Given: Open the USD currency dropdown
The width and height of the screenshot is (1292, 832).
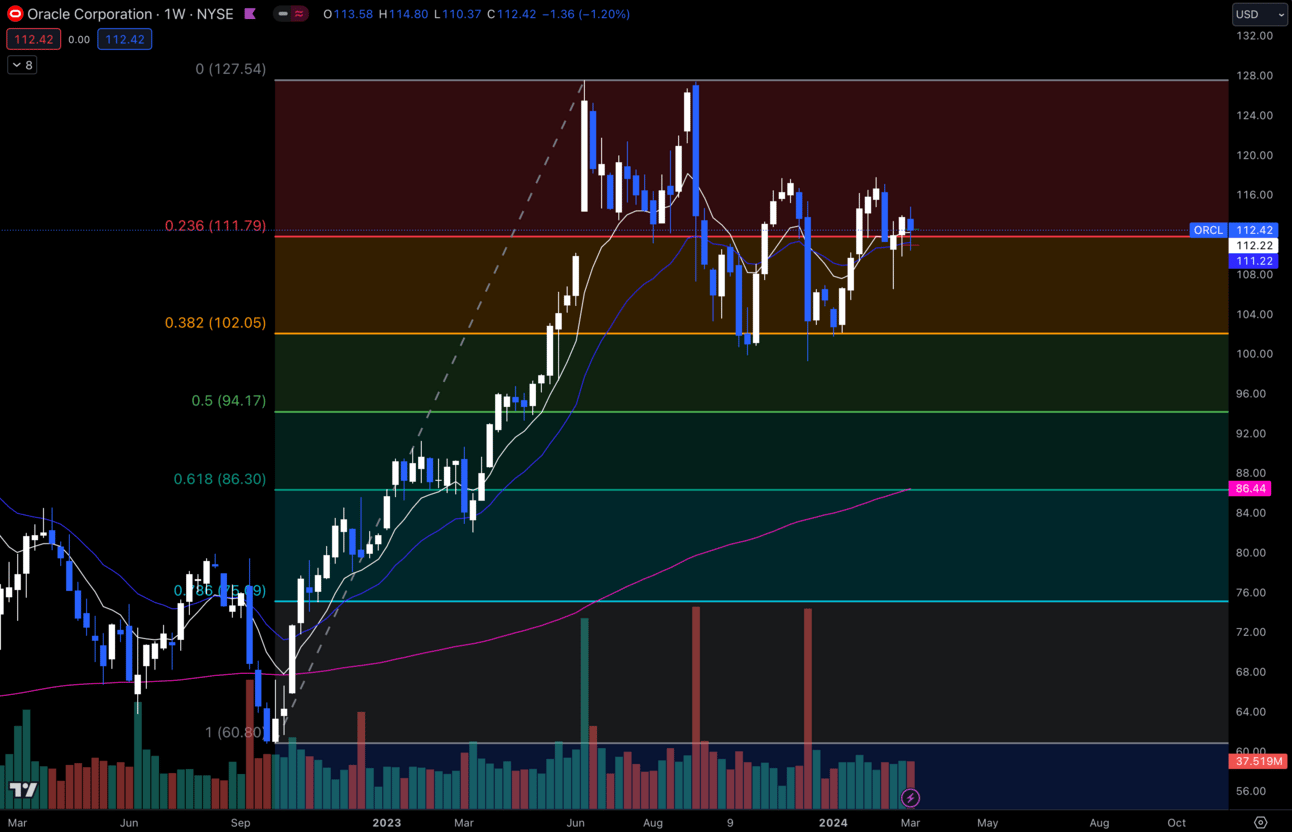Looking at the screenshot, I should point(1259,14).
